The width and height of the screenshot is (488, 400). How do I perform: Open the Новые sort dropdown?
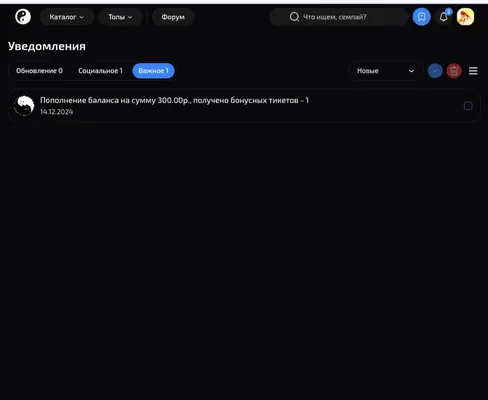[385, 71]
